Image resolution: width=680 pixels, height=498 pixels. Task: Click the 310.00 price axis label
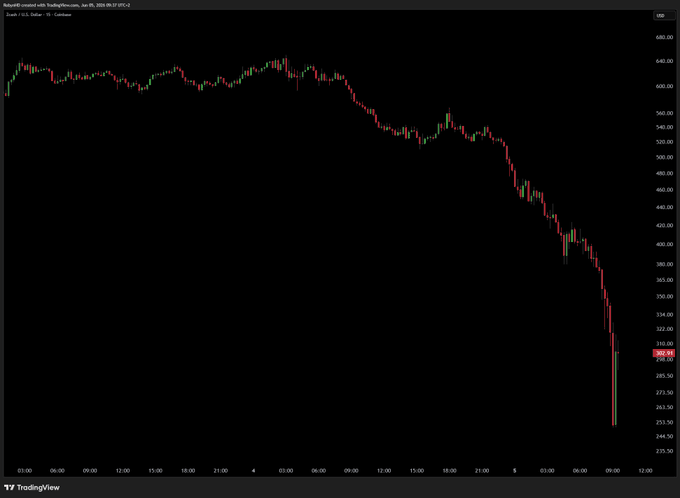664,344
